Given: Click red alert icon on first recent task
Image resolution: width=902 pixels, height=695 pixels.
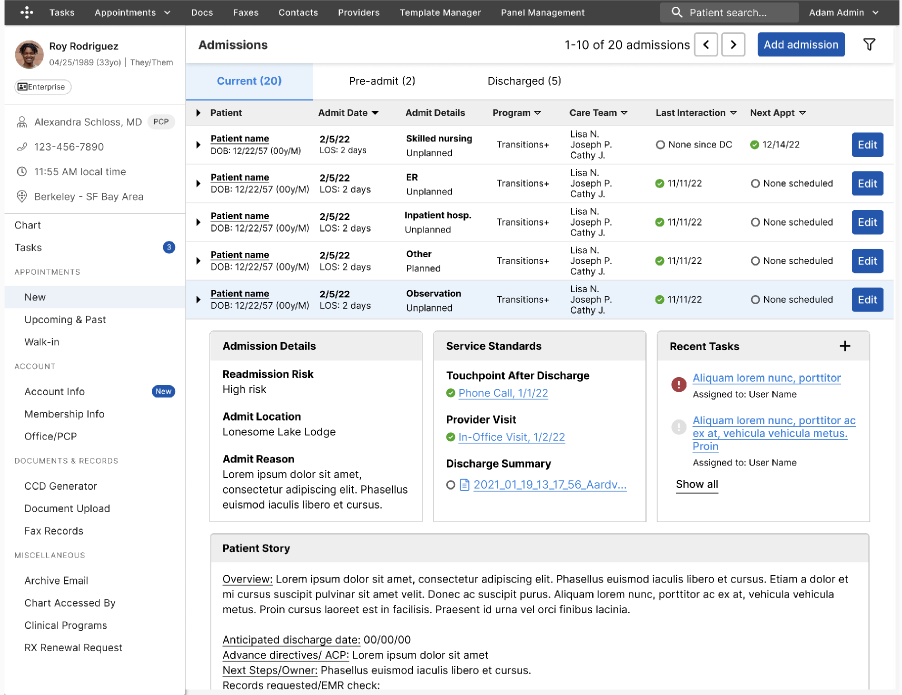Looking at the screenshot, I should pos(679,384).
